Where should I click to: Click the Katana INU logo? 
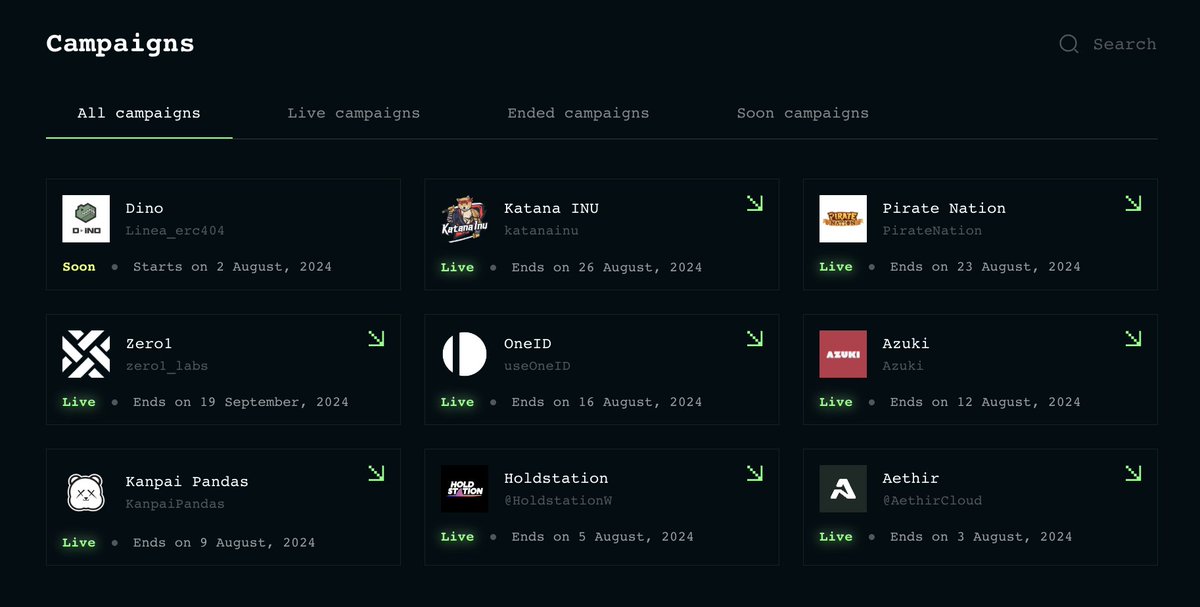[x=465, y=219]
